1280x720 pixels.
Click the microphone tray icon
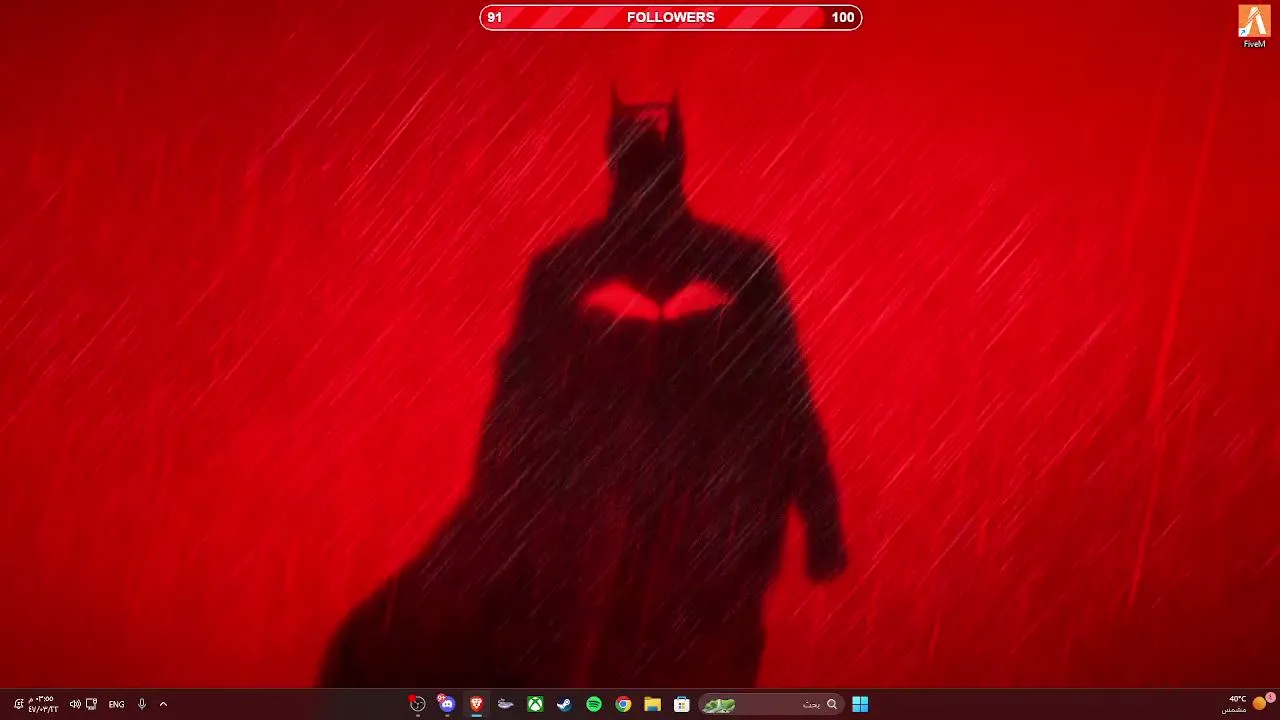141,704
